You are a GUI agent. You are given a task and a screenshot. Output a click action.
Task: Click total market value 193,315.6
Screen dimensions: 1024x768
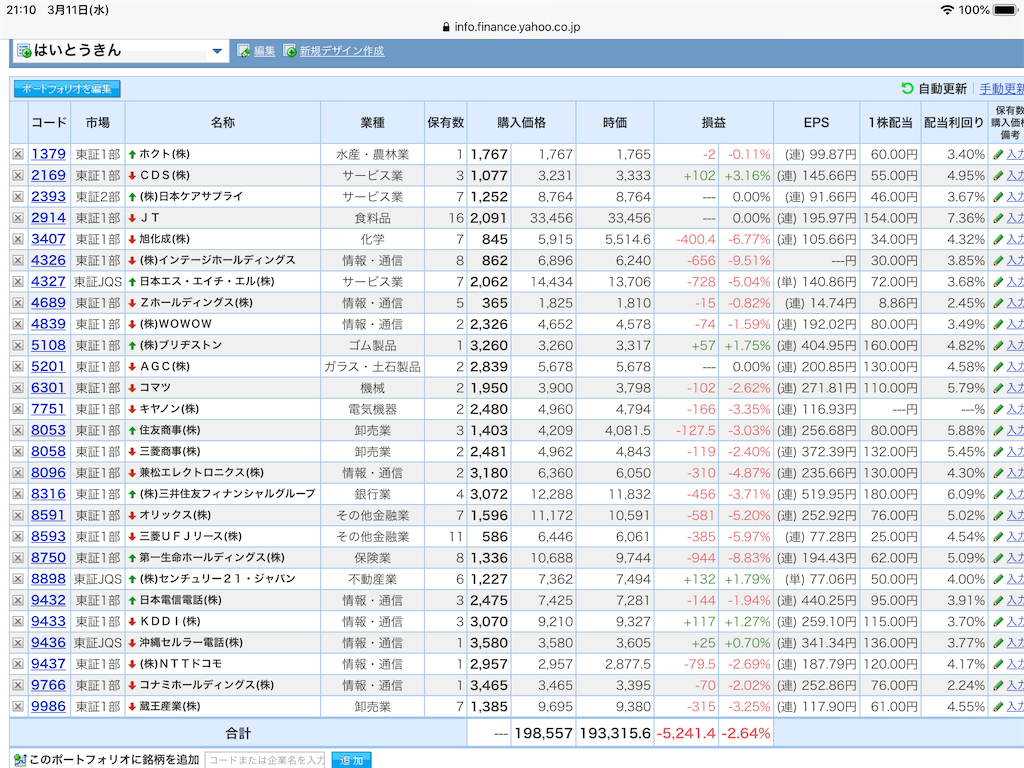click(x=615, y=733)
